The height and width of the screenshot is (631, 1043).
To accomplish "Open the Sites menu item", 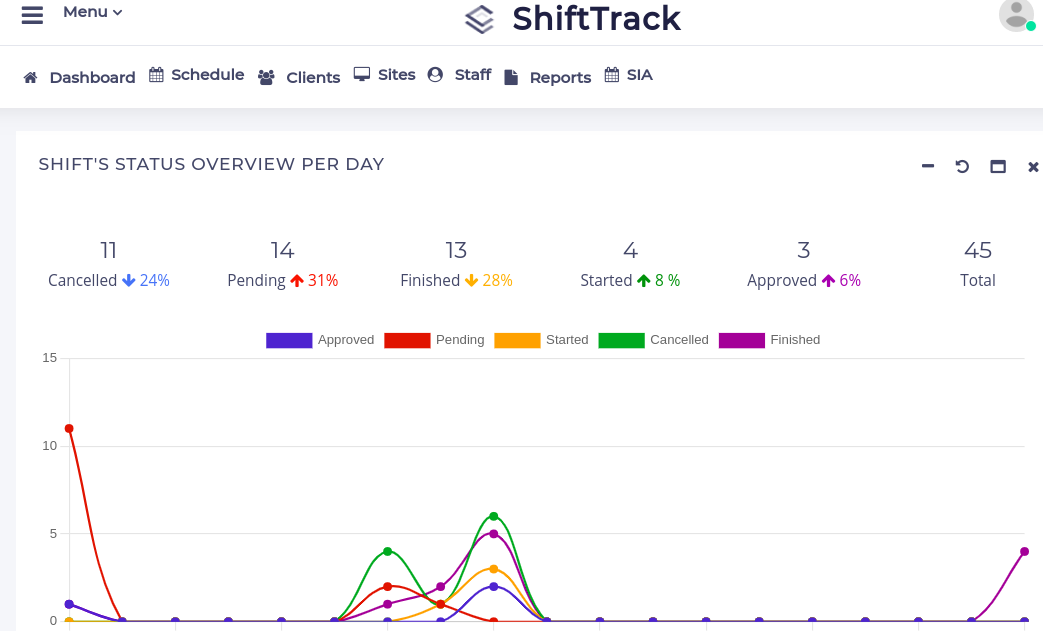I will [396, 74].
